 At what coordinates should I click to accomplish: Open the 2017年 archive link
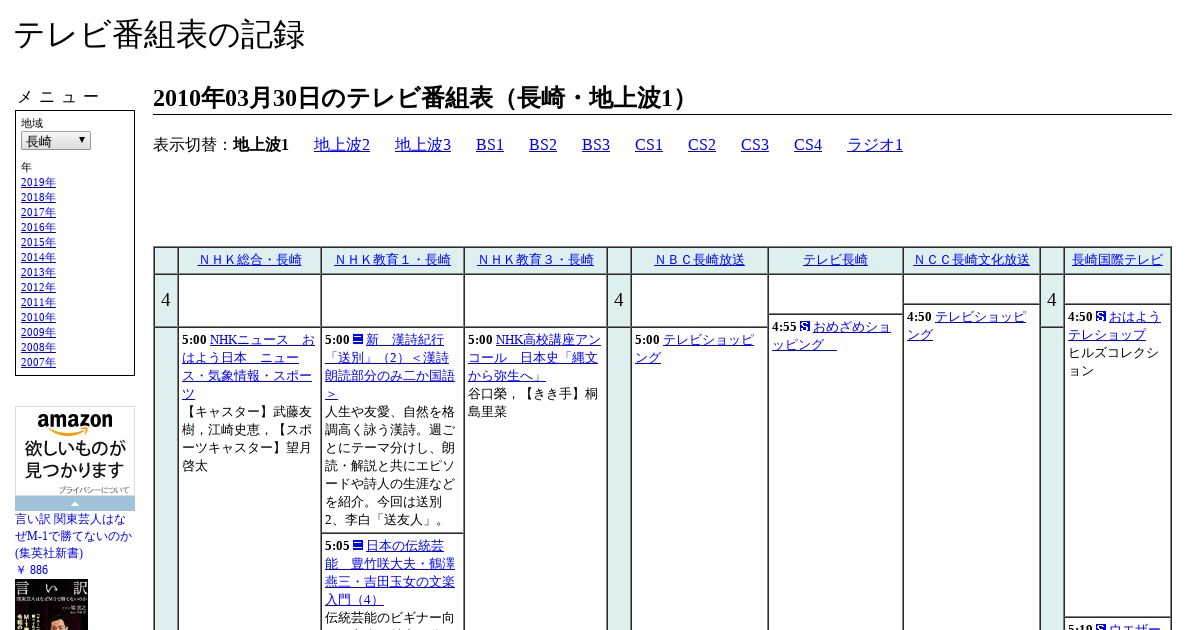point(38,213)
